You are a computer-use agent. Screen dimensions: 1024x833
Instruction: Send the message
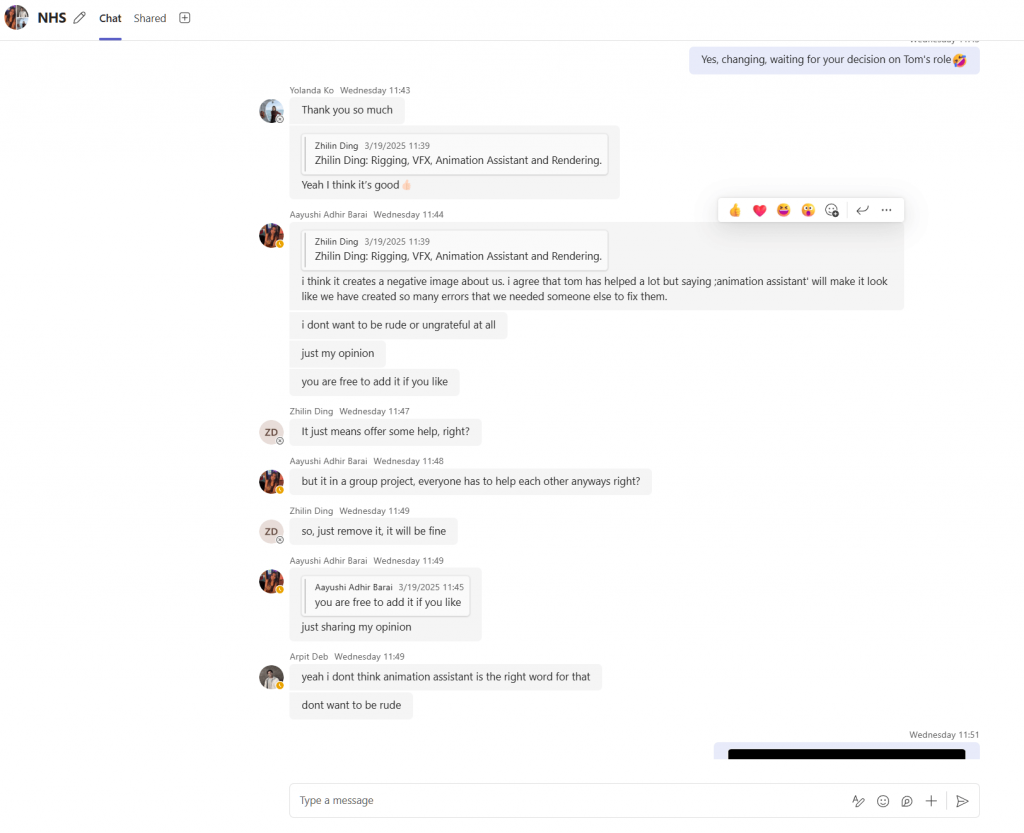962,801
